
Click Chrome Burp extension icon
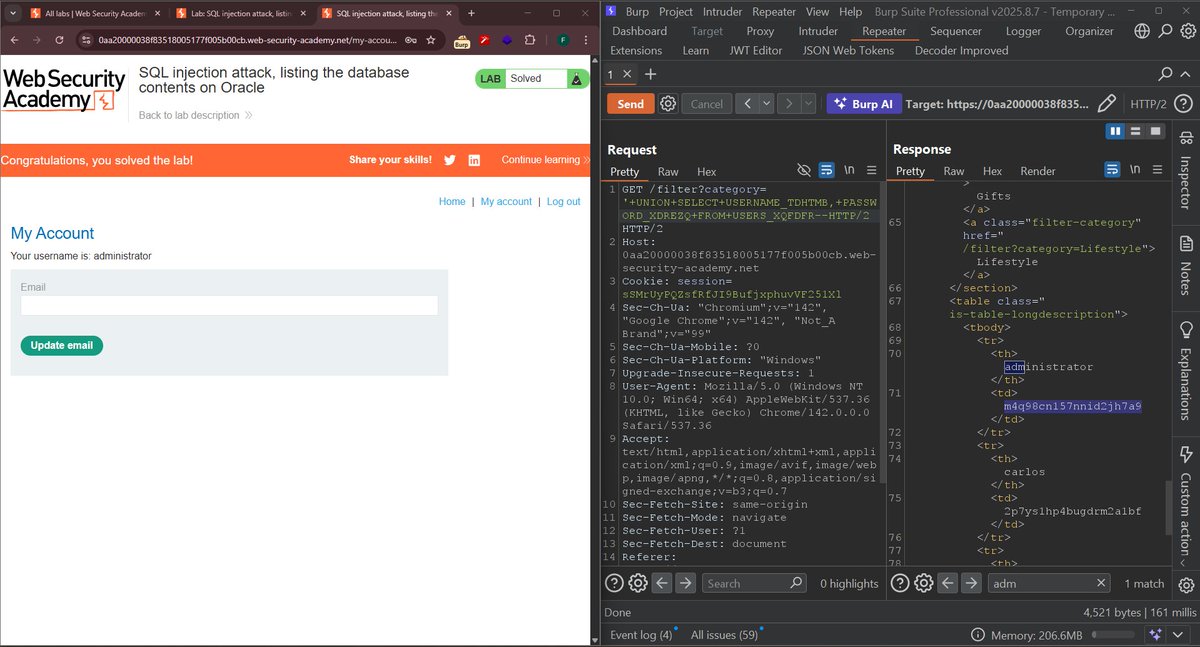pos(462,40)
